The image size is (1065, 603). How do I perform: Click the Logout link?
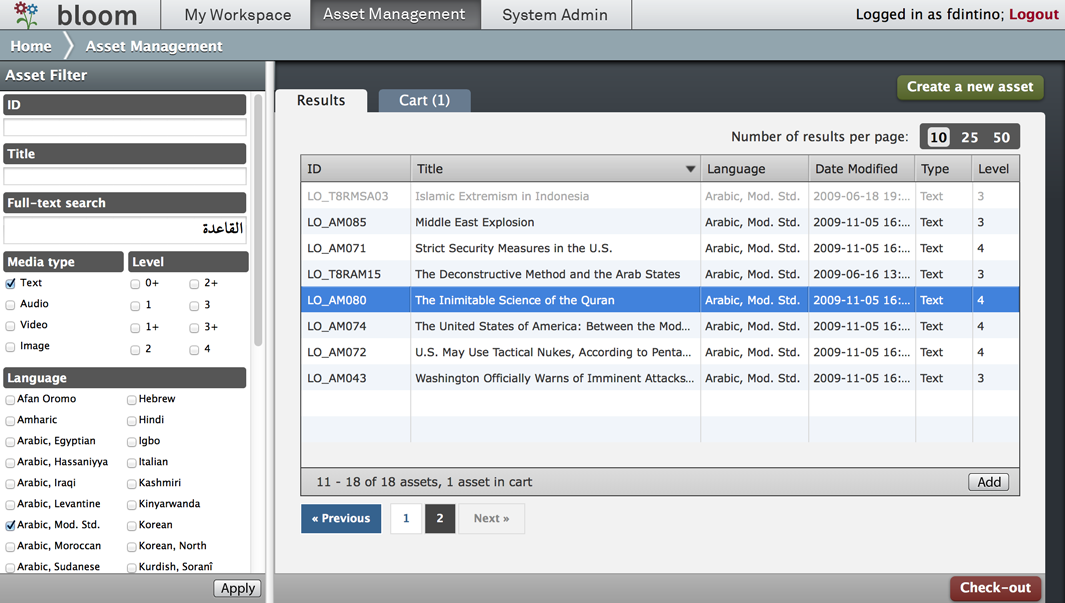pos(1033,15)
